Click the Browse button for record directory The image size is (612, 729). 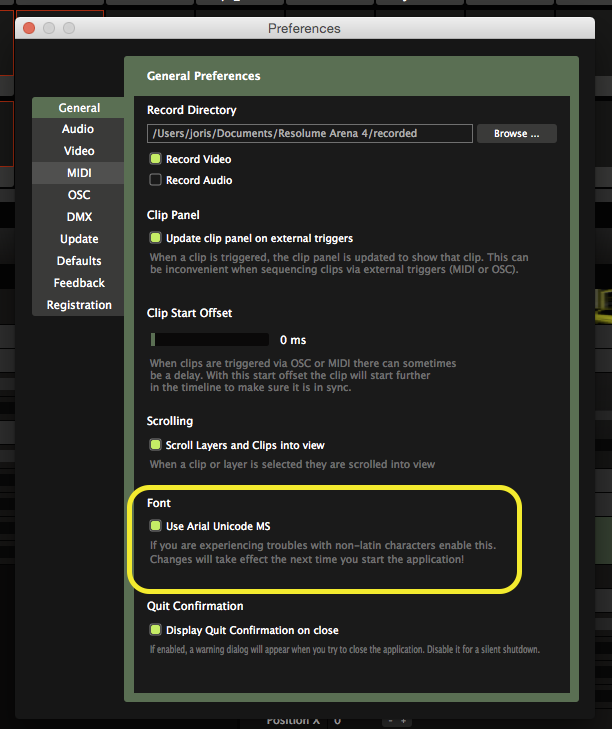(516, 133)
